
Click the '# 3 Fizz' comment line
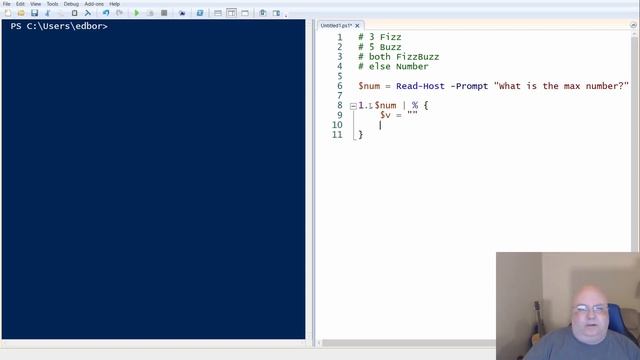tap(380, 37)
